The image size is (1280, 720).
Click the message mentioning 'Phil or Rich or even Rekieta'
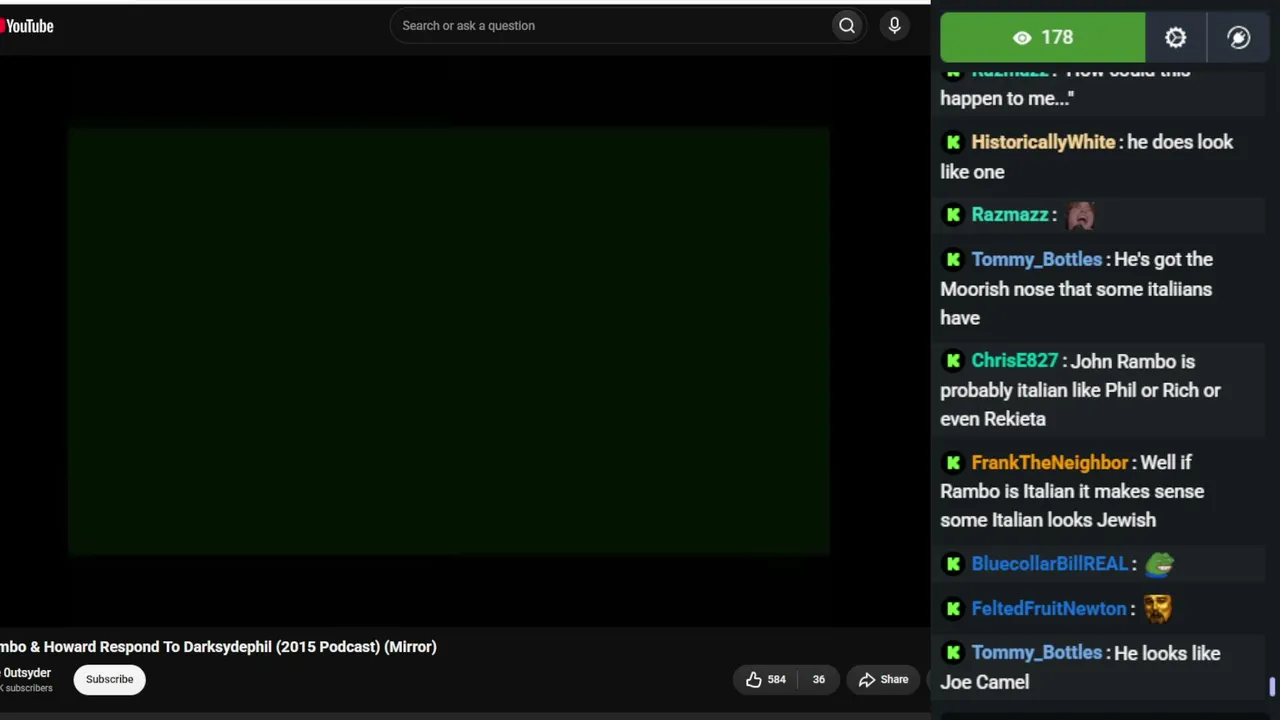pos(1080,390)
